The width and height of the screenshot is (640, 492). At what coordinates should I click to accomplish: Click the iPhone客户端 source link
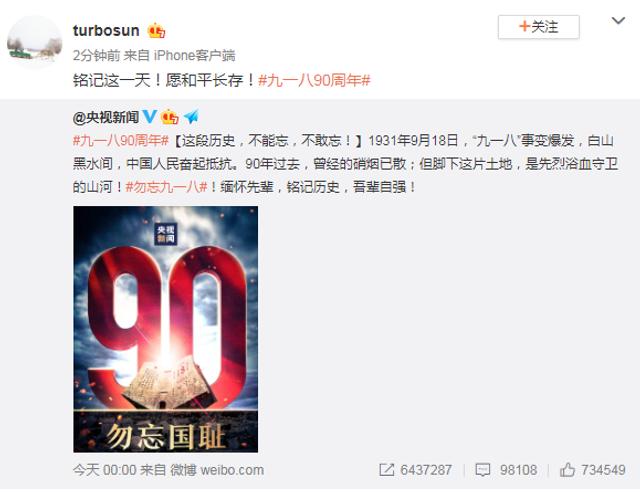[194, 55]
